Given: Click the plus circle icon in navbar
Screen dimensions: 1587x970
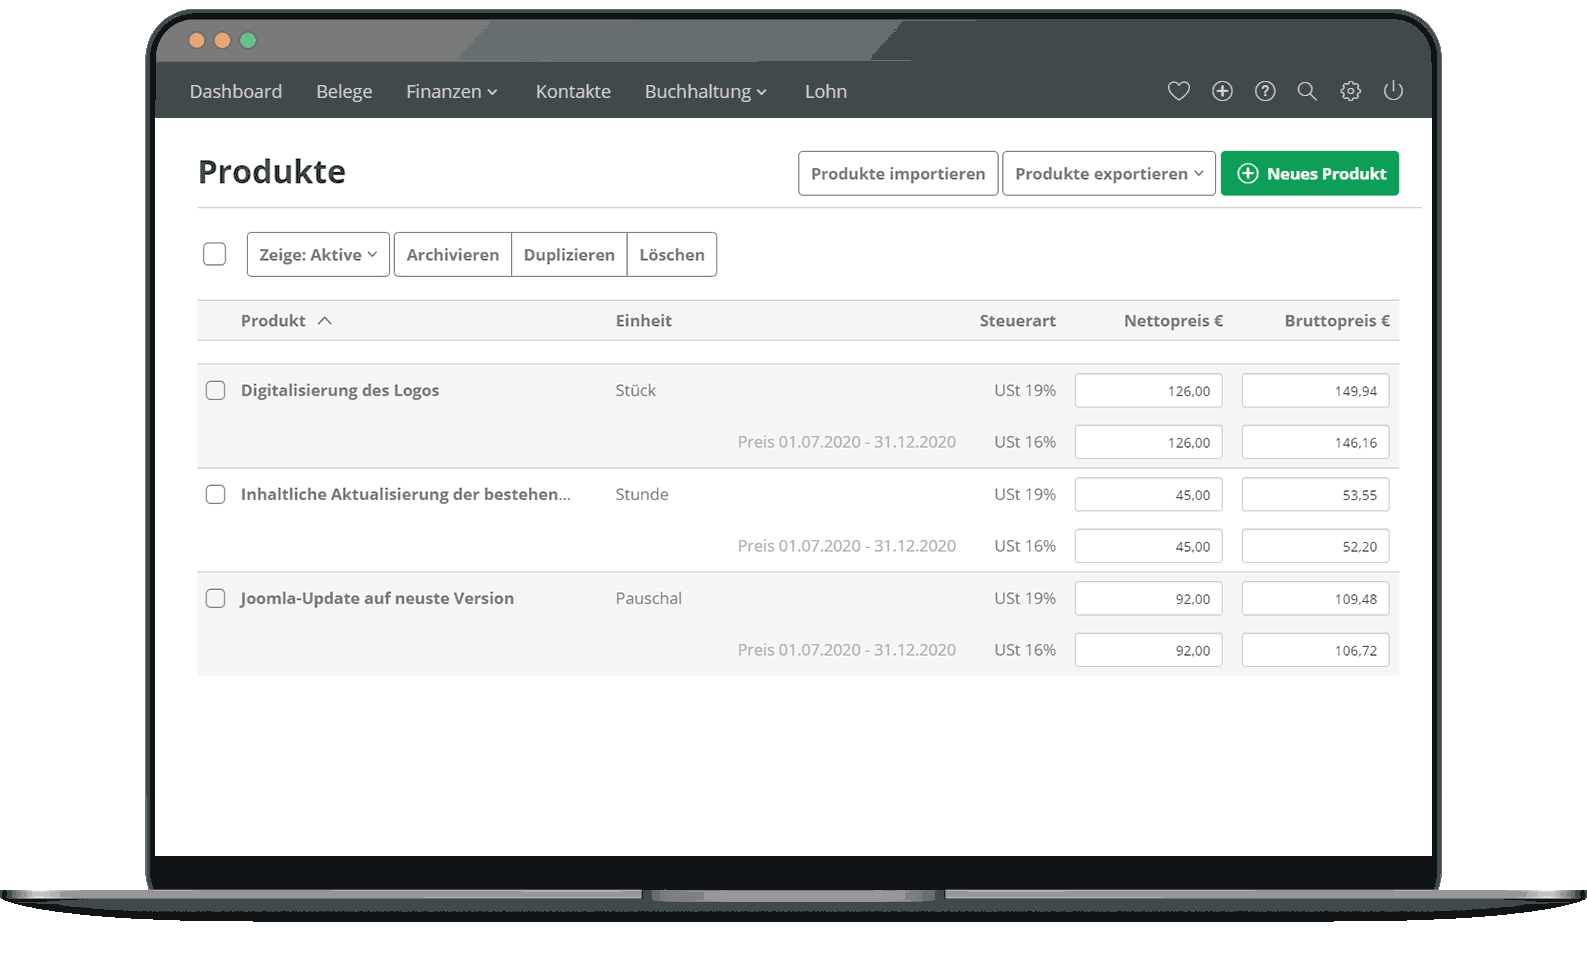Looking at the screenshot, I should pos(1222,91).
